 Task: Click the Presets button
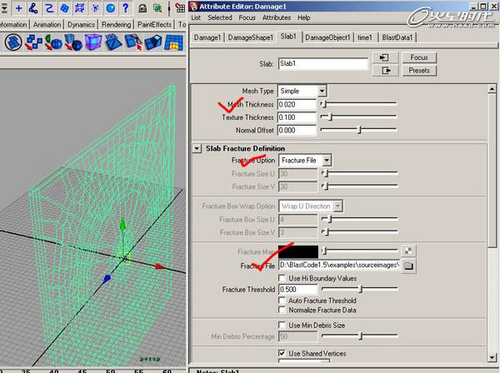[x=419, y=70]
